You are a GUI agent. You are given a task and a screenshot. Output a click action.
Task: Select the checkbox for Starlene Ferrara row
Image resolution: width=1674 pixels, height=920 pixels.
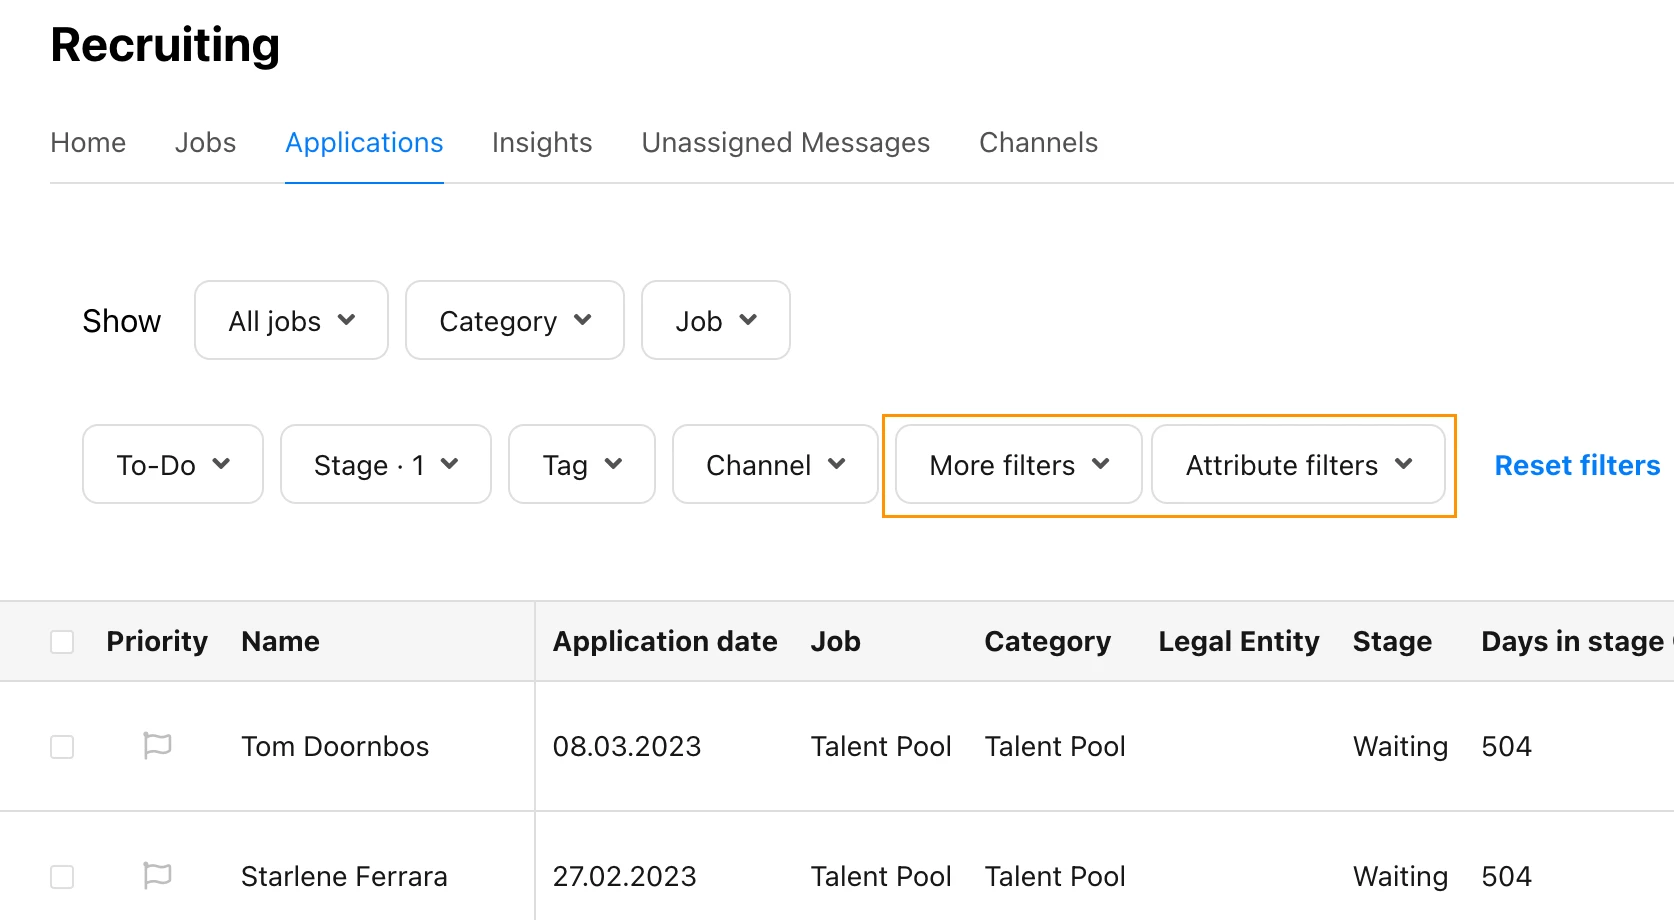(62, 877)
